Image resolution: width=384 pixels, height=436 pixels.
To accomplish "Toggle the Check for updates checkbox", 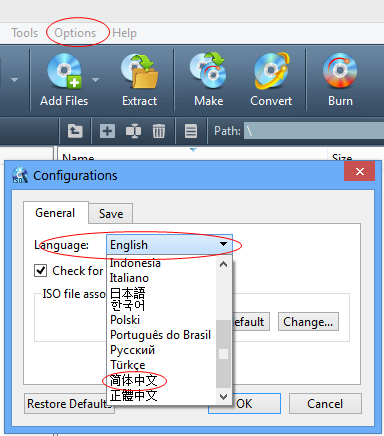I will point(40,270).
